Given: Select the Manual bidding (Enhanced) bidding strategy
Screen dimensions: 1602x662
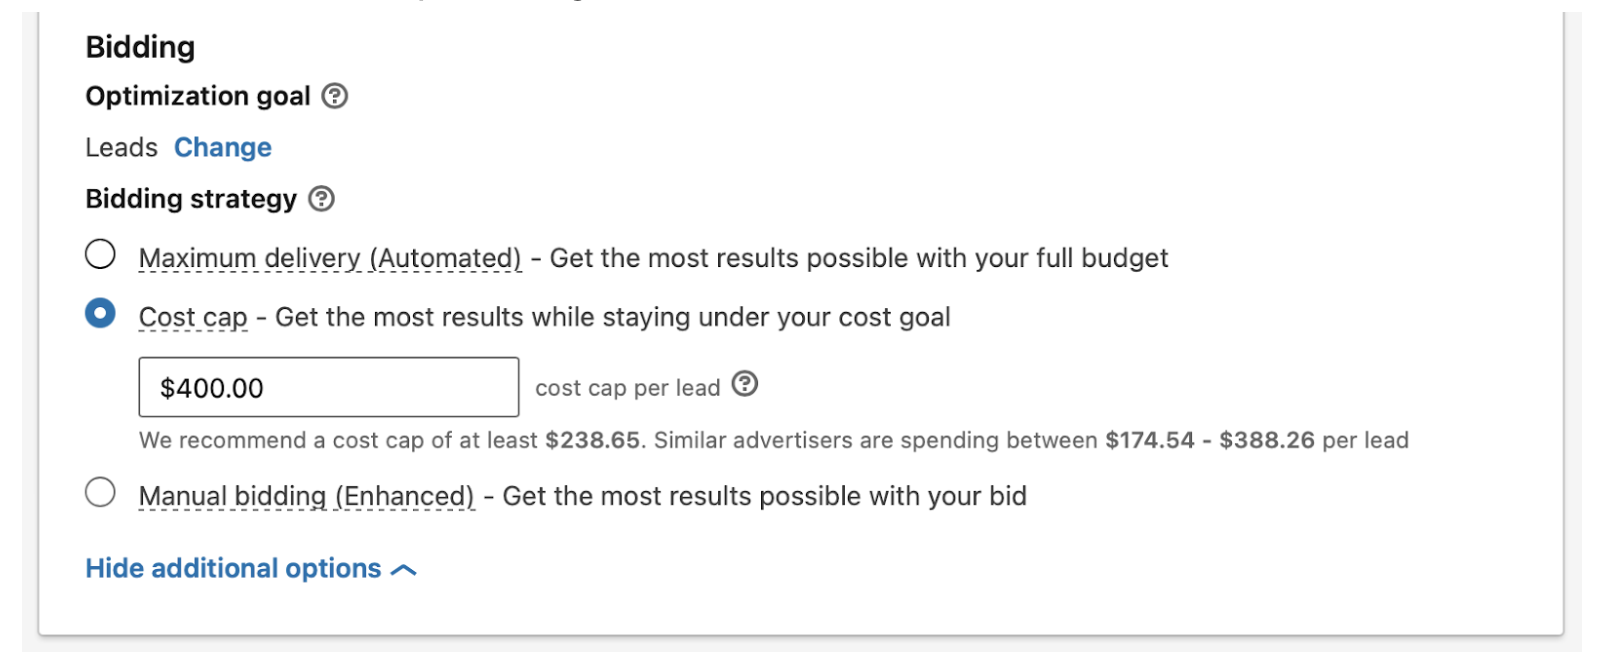Looking at the screenshot, I should [101, 493].
